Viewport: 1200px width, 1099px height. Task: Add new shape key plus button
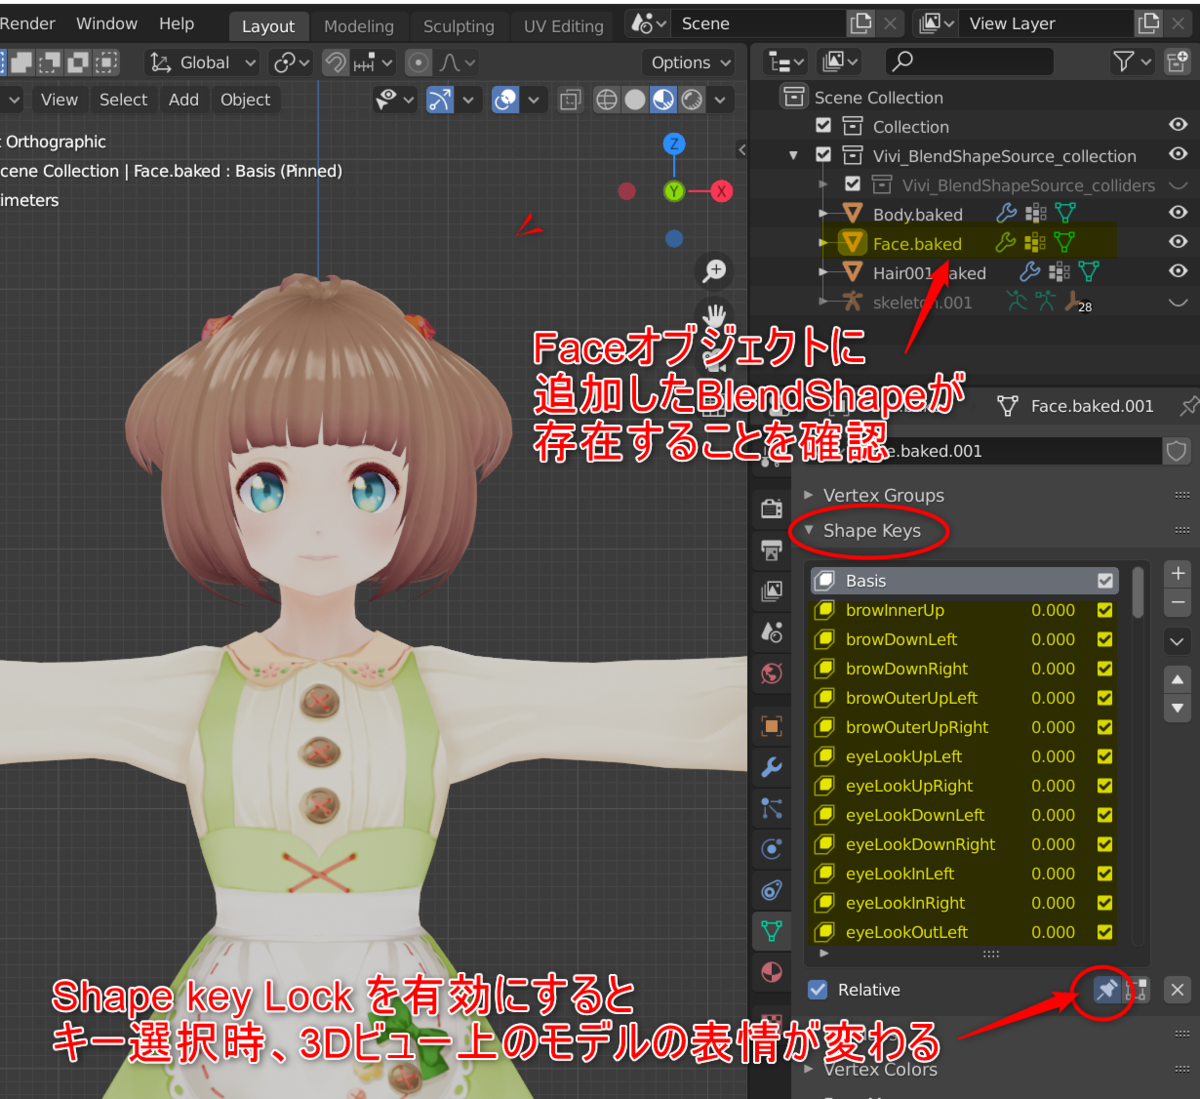pos(1178,574)
